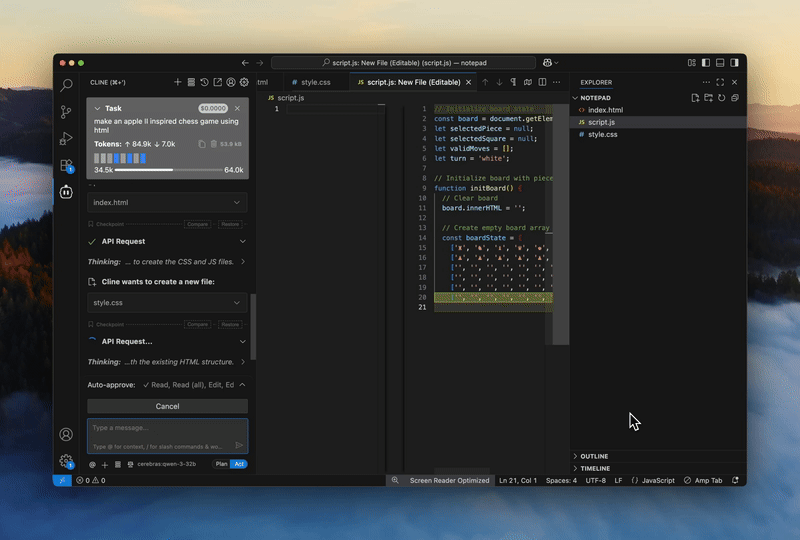Switch to the style.css editor tab
This screenshot has height=540, width=800.
pyautogui.click(x=315, y=82)
